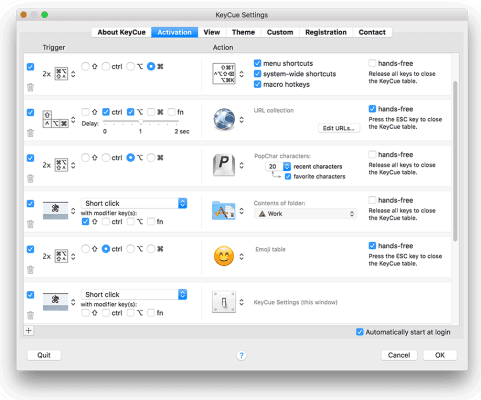Click the mouse-click trigger icon in KeyCue Settings row
This screenshot has height=400, width=481.
[55, 302]
